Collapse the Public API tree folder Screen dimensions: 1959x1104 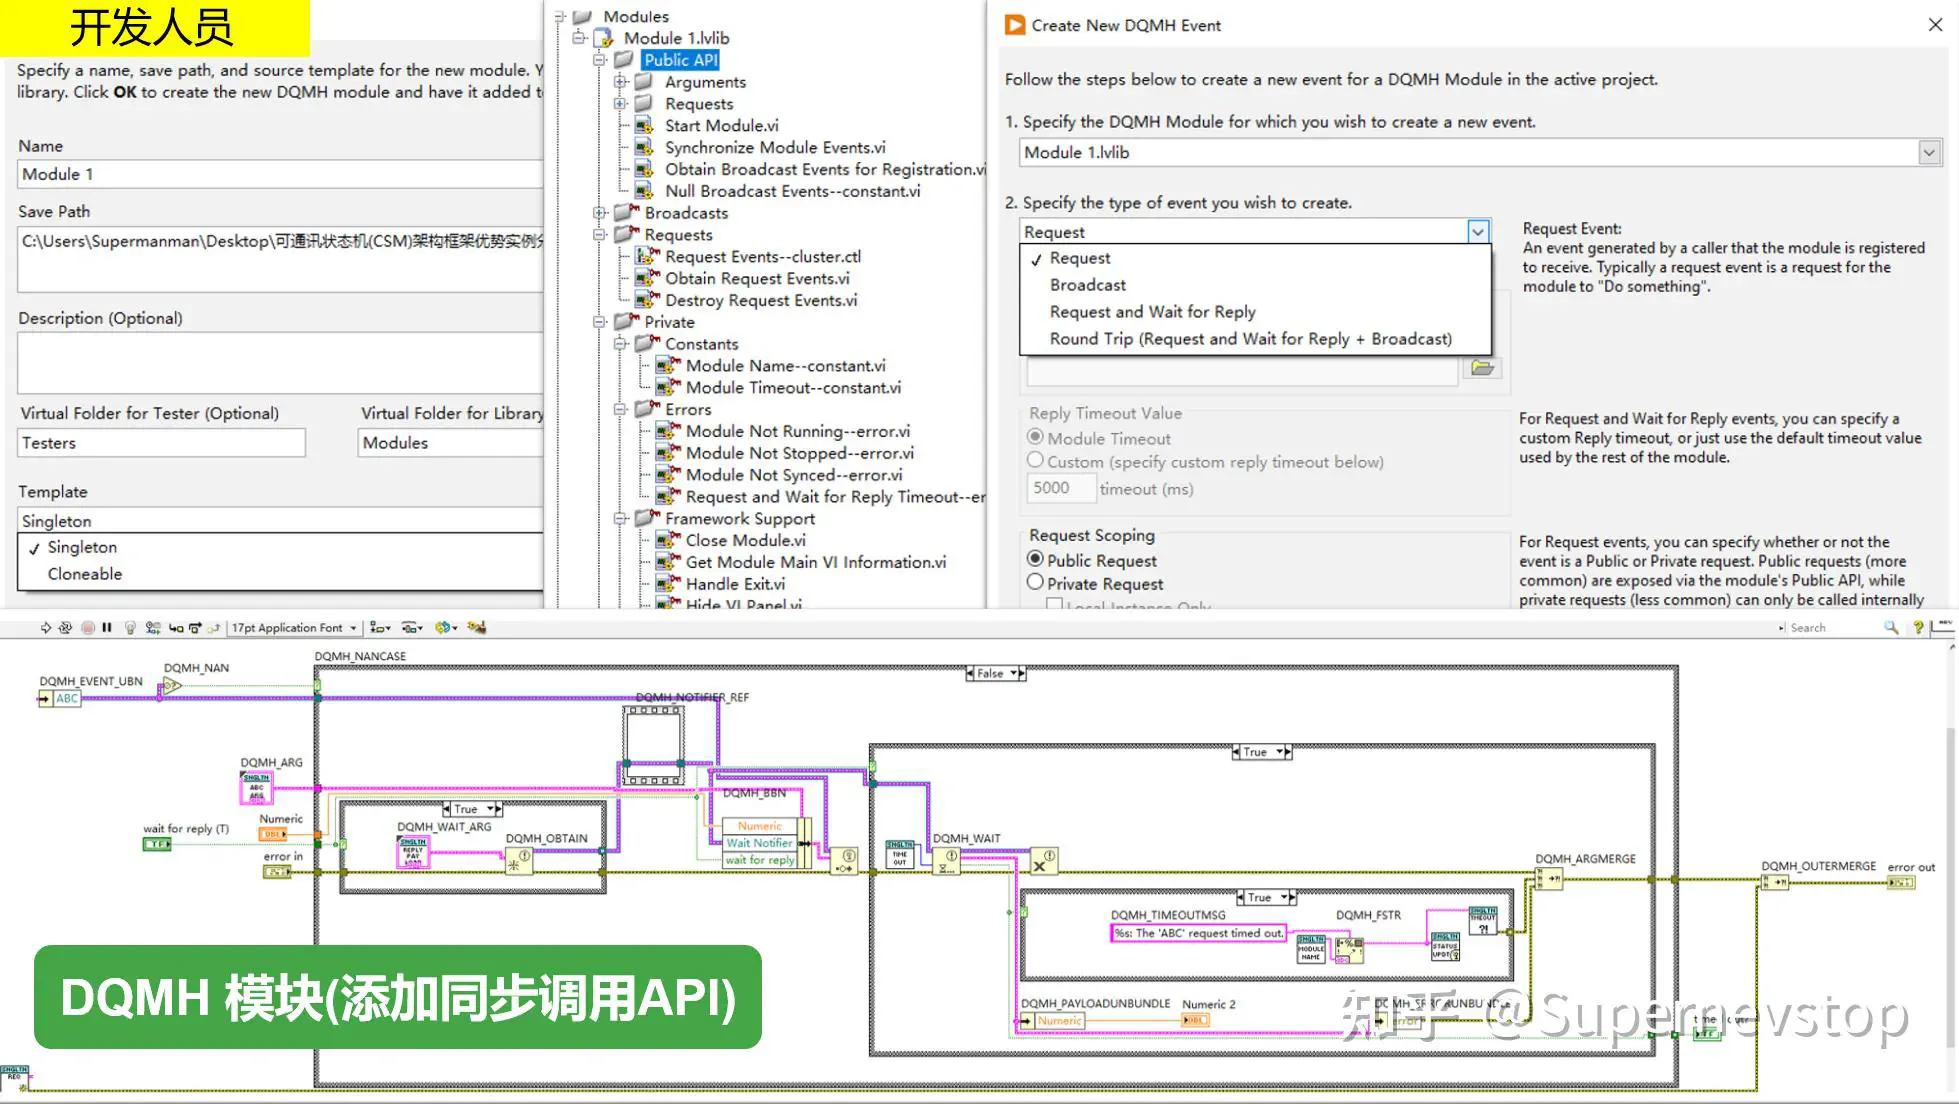(600, 60)
